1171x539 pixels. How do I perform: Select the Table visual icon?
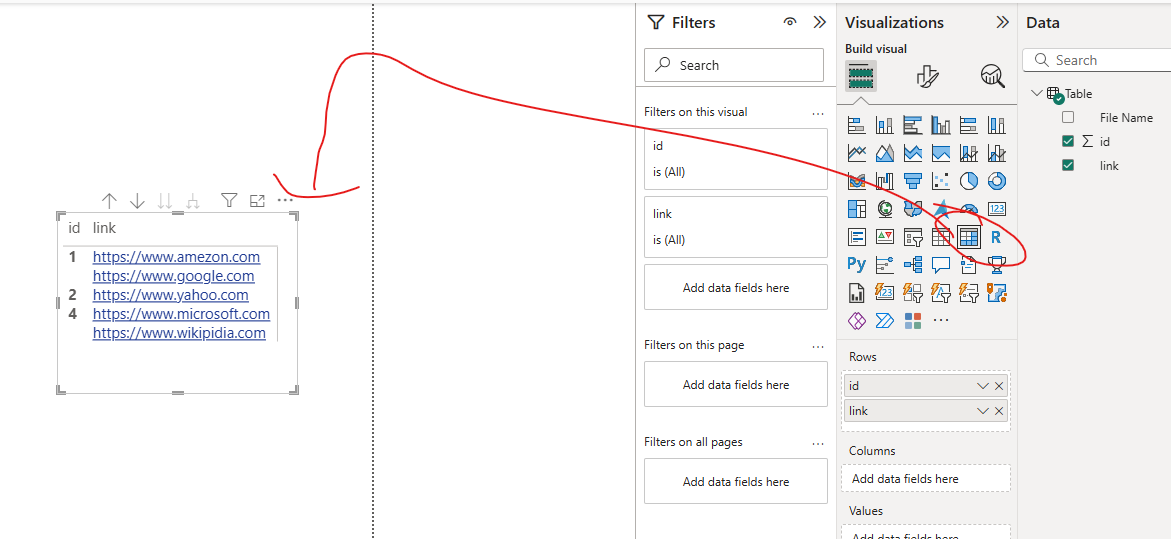pos(940,237)
